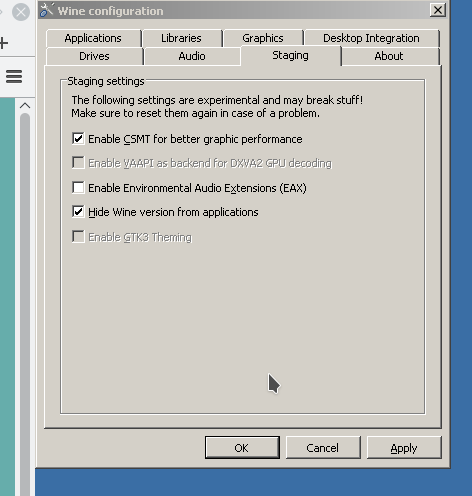The image size is (472, 496).
Task: Toggle Enable GTK3 Theming checkbox
Action: click(78, 237)
